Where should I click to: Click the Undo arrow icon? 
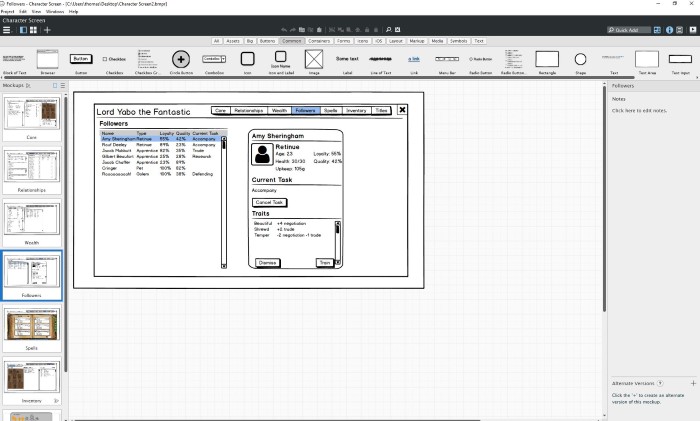(284, 30)
